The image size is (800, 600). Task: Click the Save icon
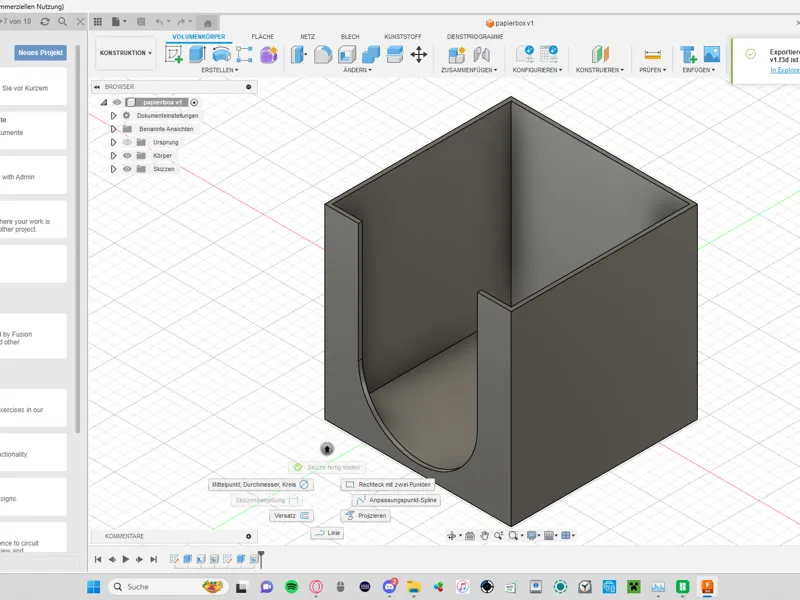(141, 21)
